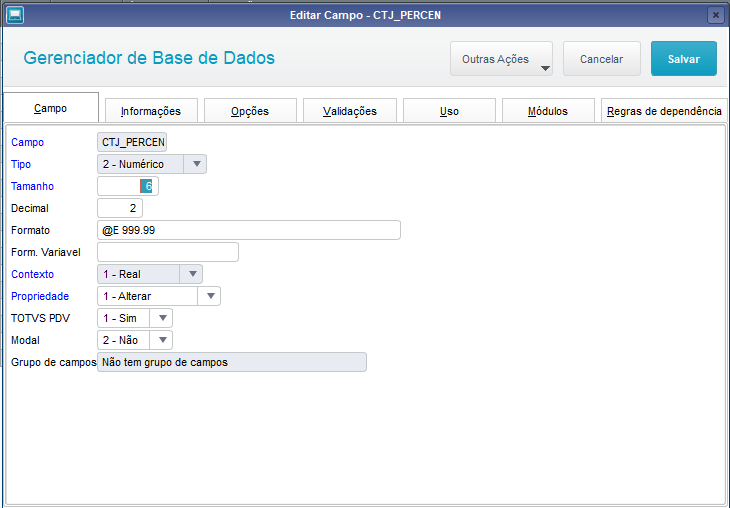
Task: Expand the Tipo dropdown arrow
Action: point(196,164)
